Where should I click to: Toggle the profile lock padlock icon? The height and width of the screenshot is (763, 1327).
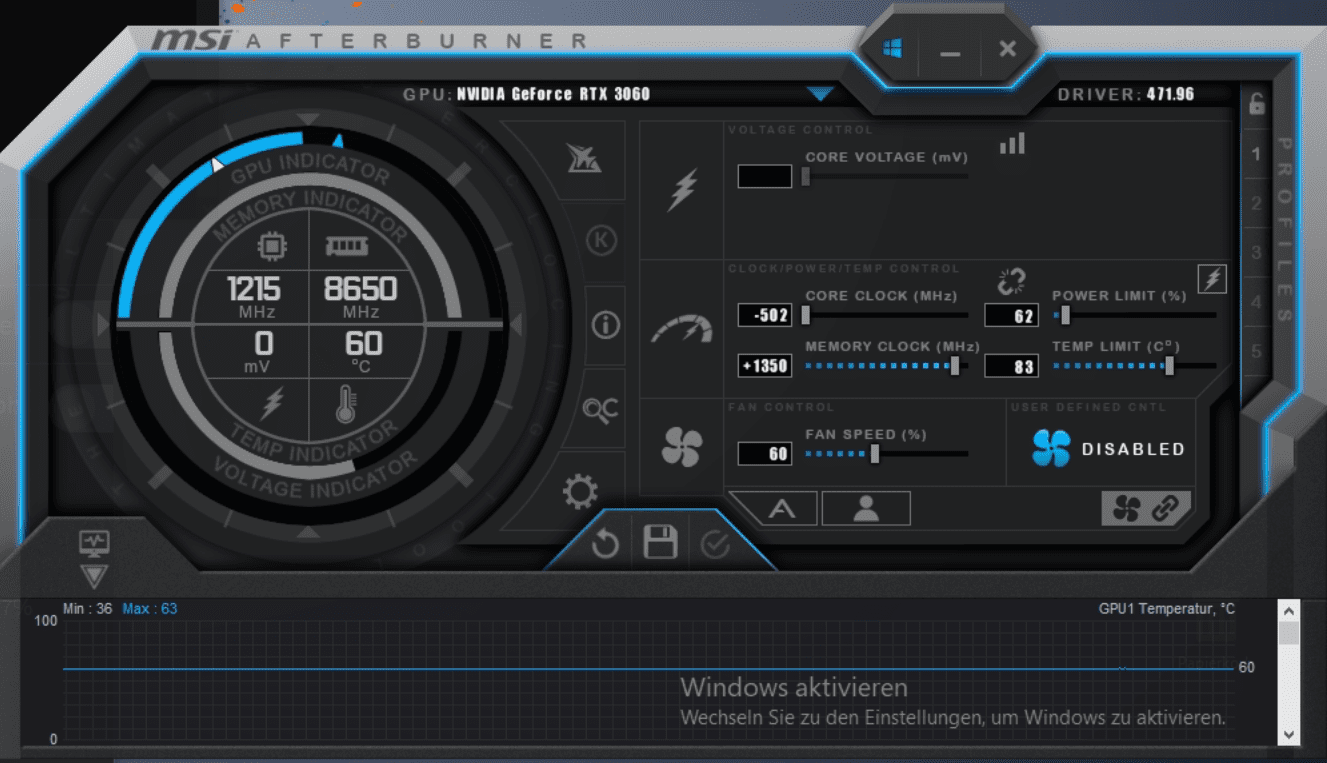pyautogui.click(x=1257, y=103)
